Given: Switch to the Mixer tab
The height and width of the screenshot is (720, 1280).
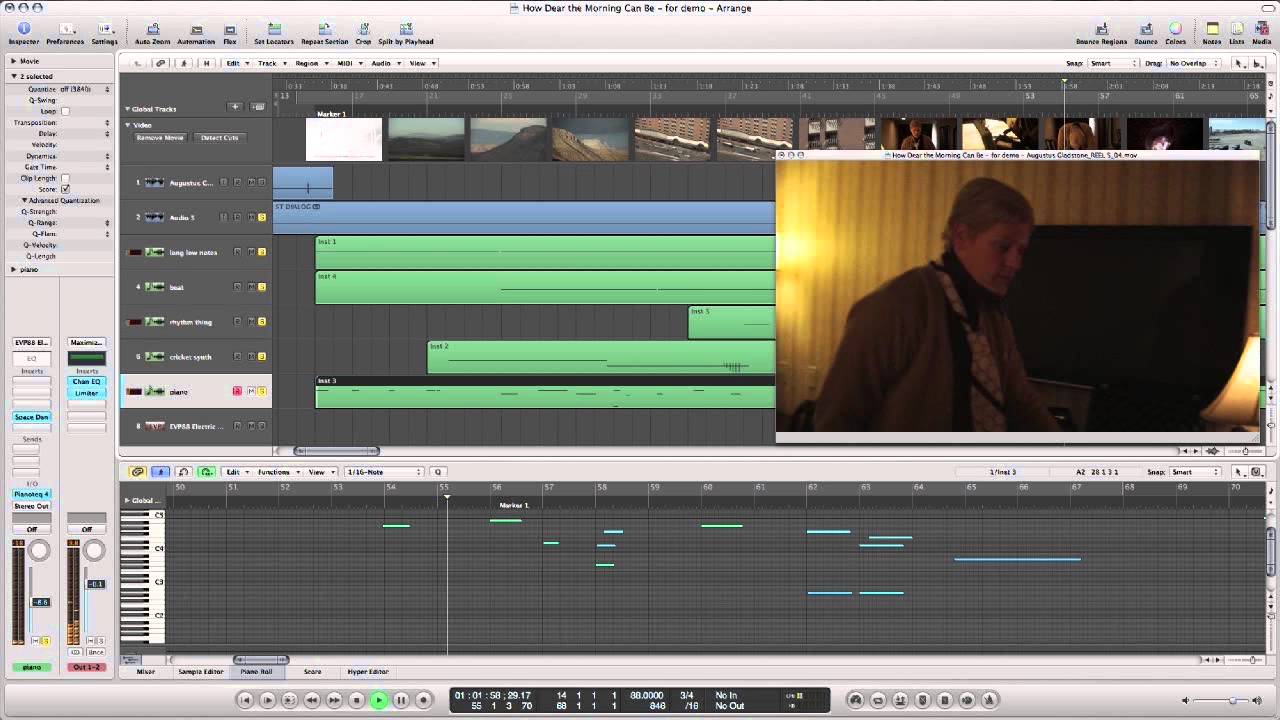Looking at the screenshot, I should [146, 671].
